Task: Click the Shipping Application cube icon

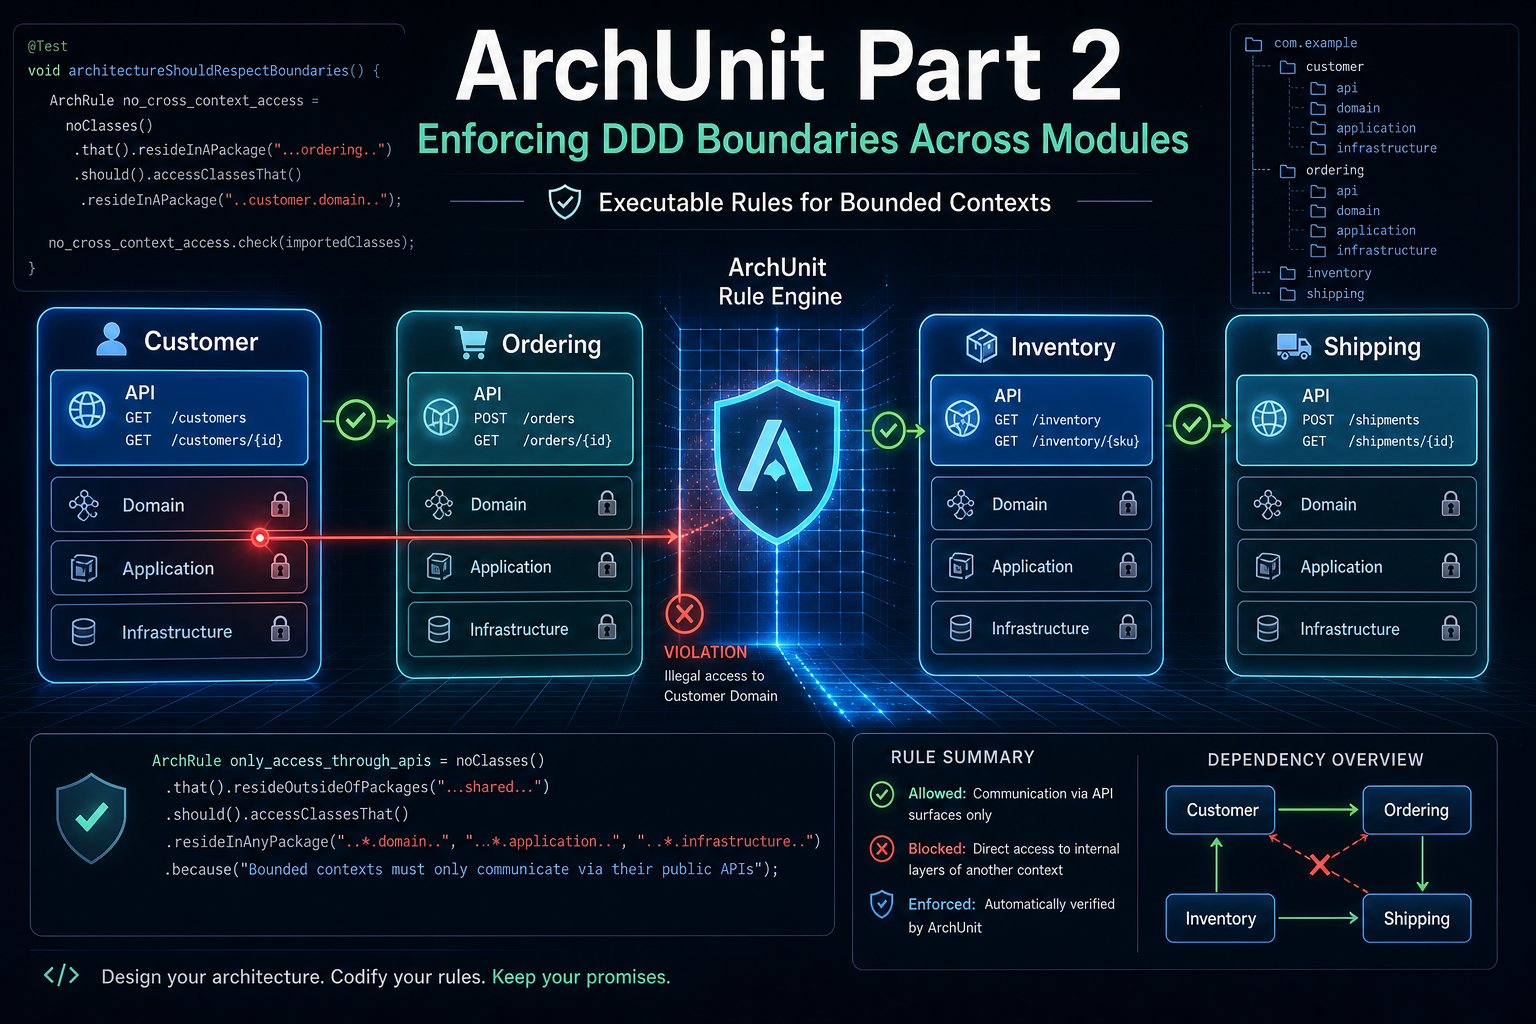Action: (x=1268, y=567)
